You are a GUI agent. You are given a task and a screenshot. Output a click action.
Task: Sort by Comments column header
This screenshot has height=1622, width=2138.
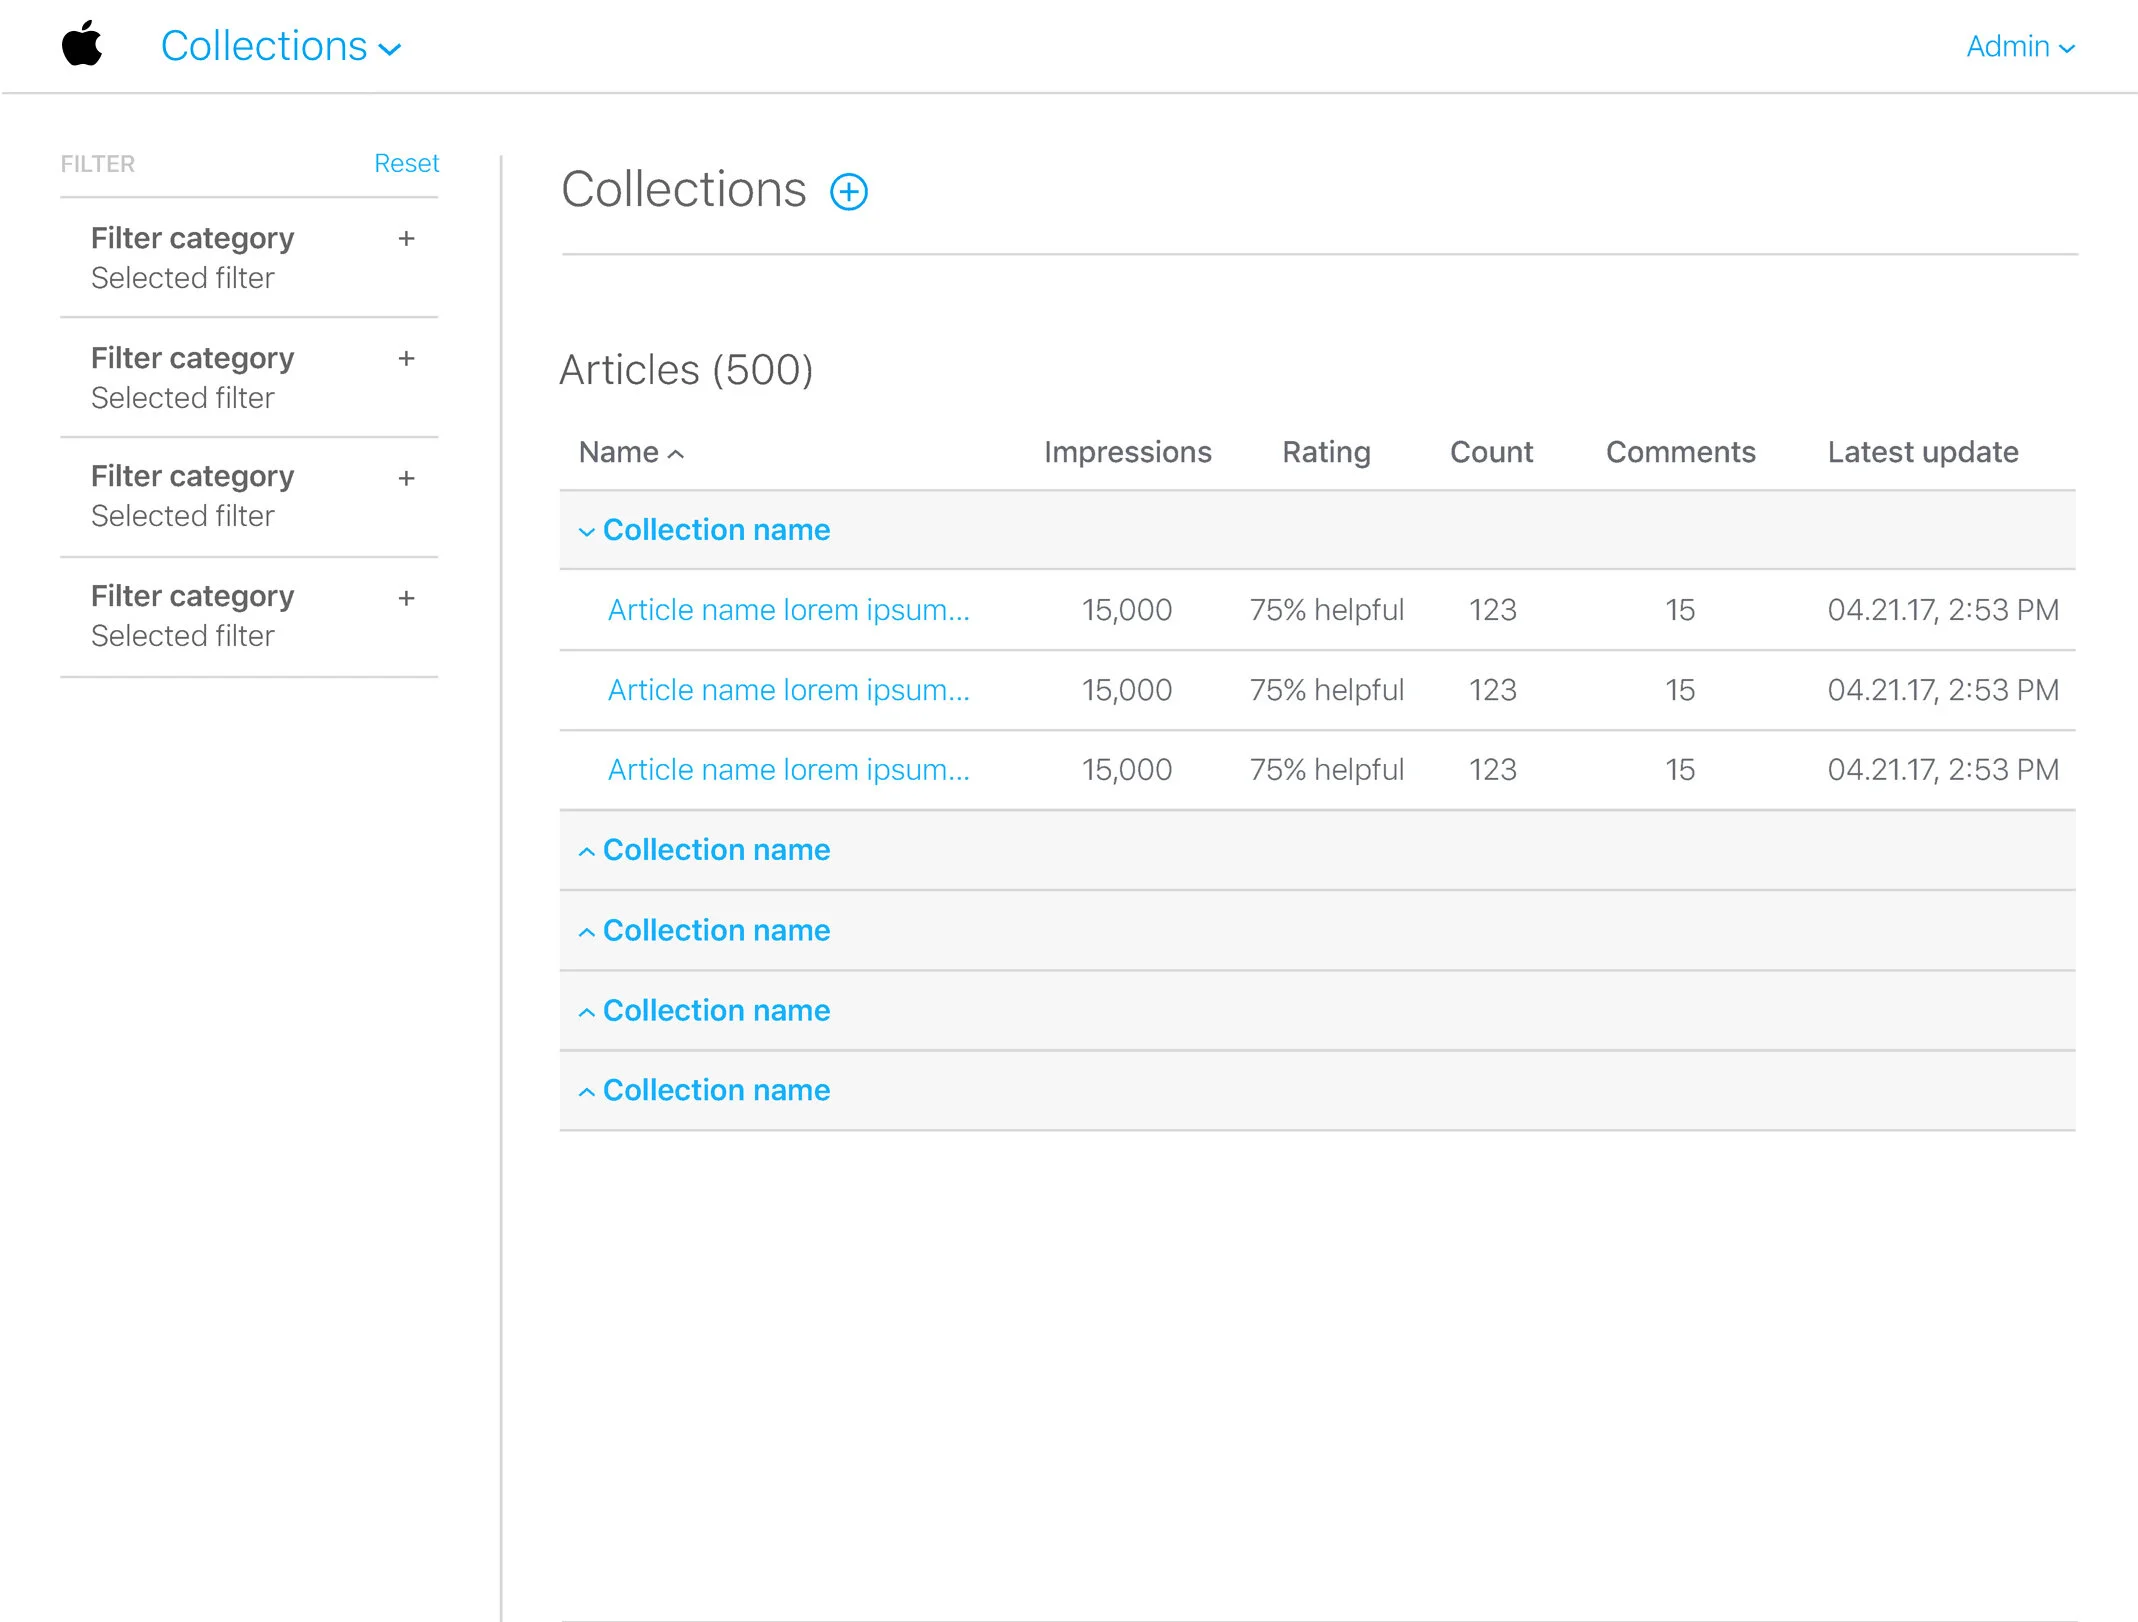[1680, 452]
